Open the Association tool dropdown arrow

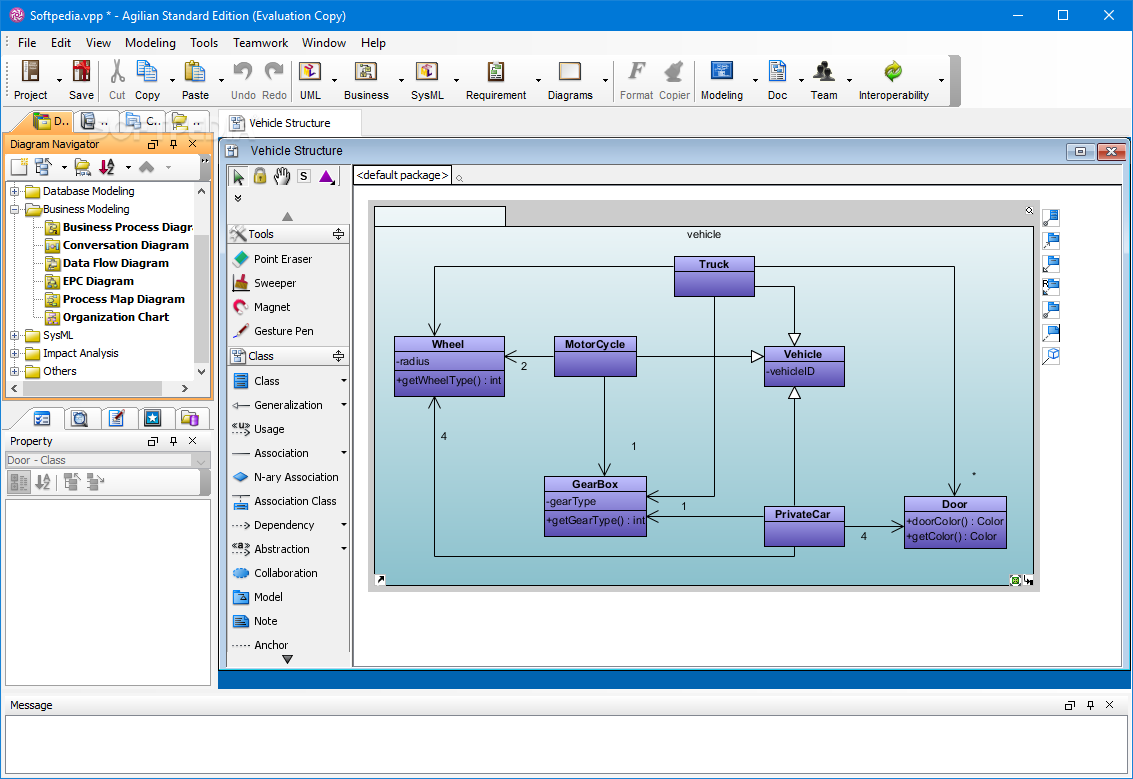pos(344,453)
